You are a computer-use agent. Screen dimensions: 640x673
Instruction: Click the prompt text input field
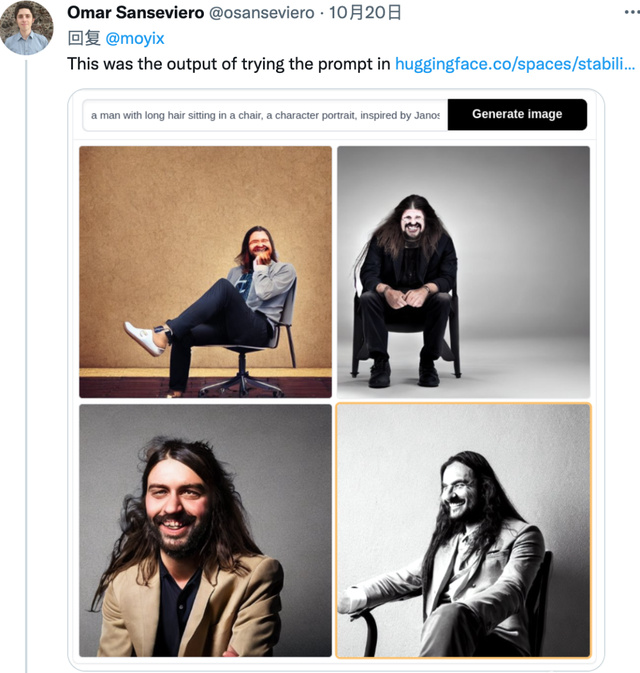[265, 115]
